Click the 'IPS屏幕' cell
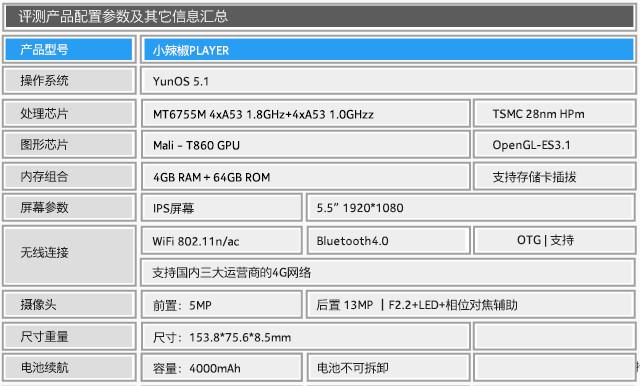The width and height of the screenshot is (640, 386). pos(222,207)
